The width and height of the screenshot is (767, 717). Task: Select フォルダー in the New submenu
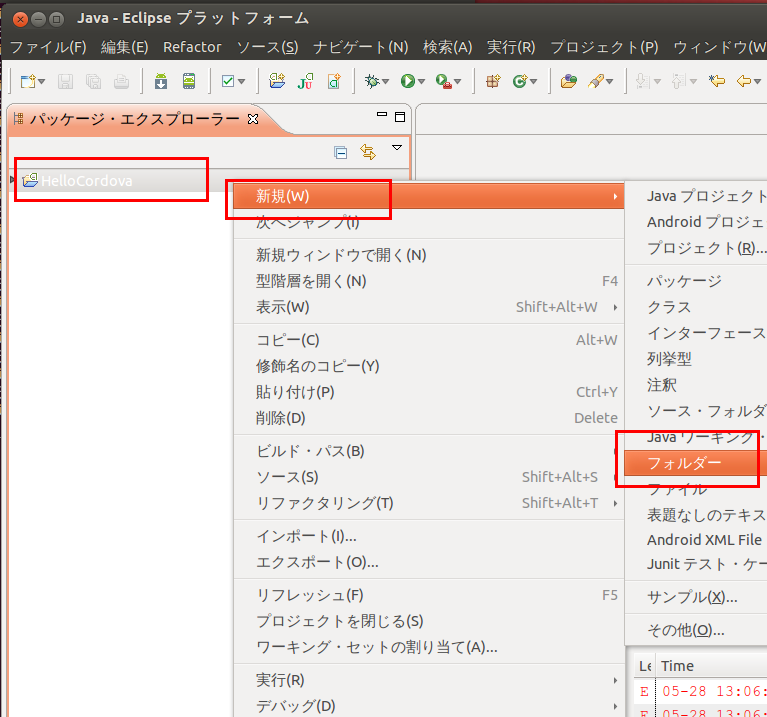696,463
